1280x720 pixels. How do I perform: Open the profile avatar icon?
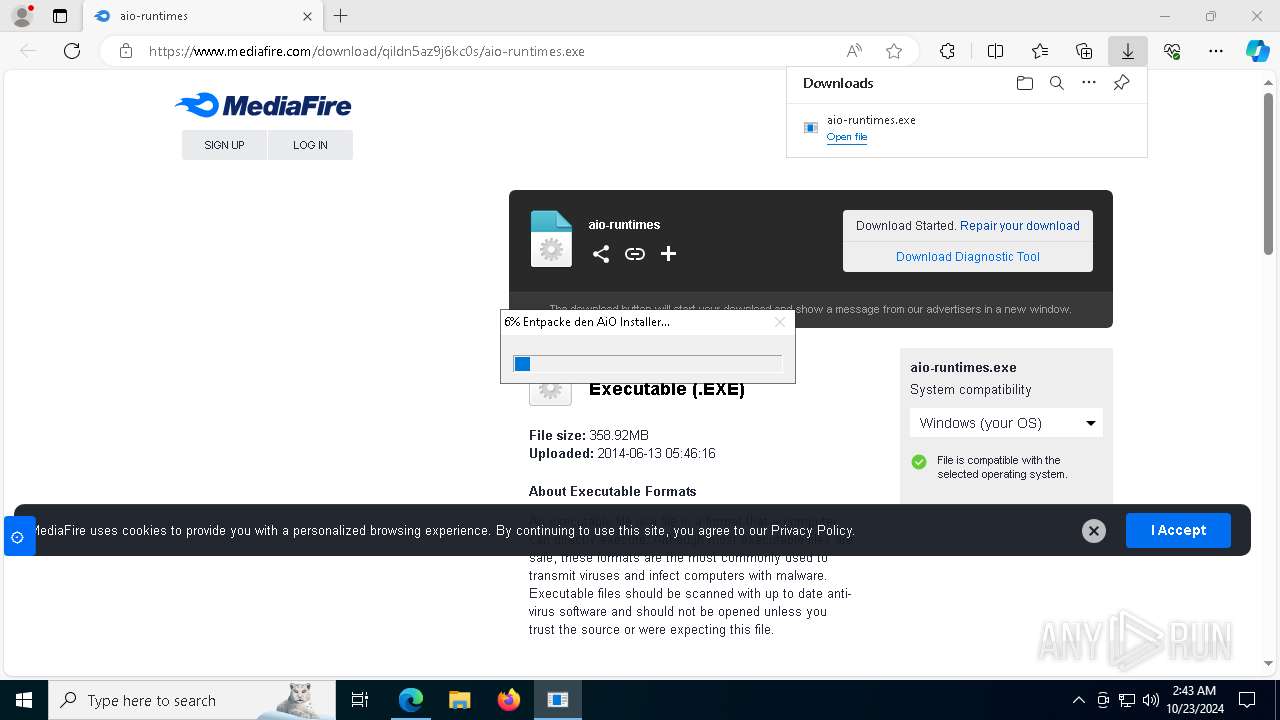pos(21,16)
